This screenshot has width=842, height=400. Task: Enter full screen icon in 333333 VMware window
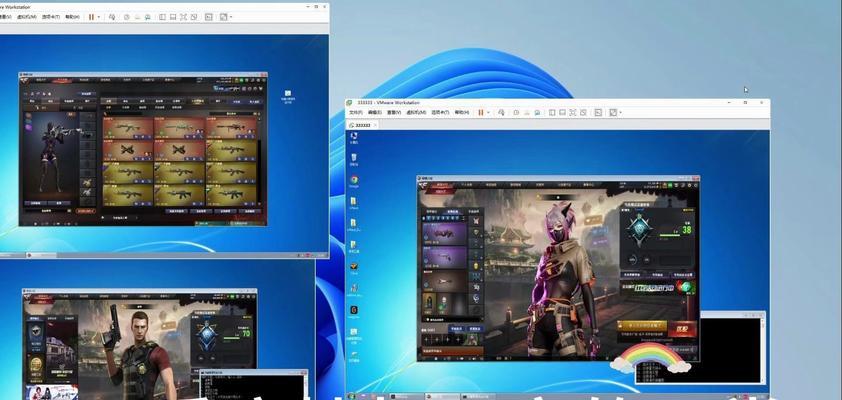(572, 112)
